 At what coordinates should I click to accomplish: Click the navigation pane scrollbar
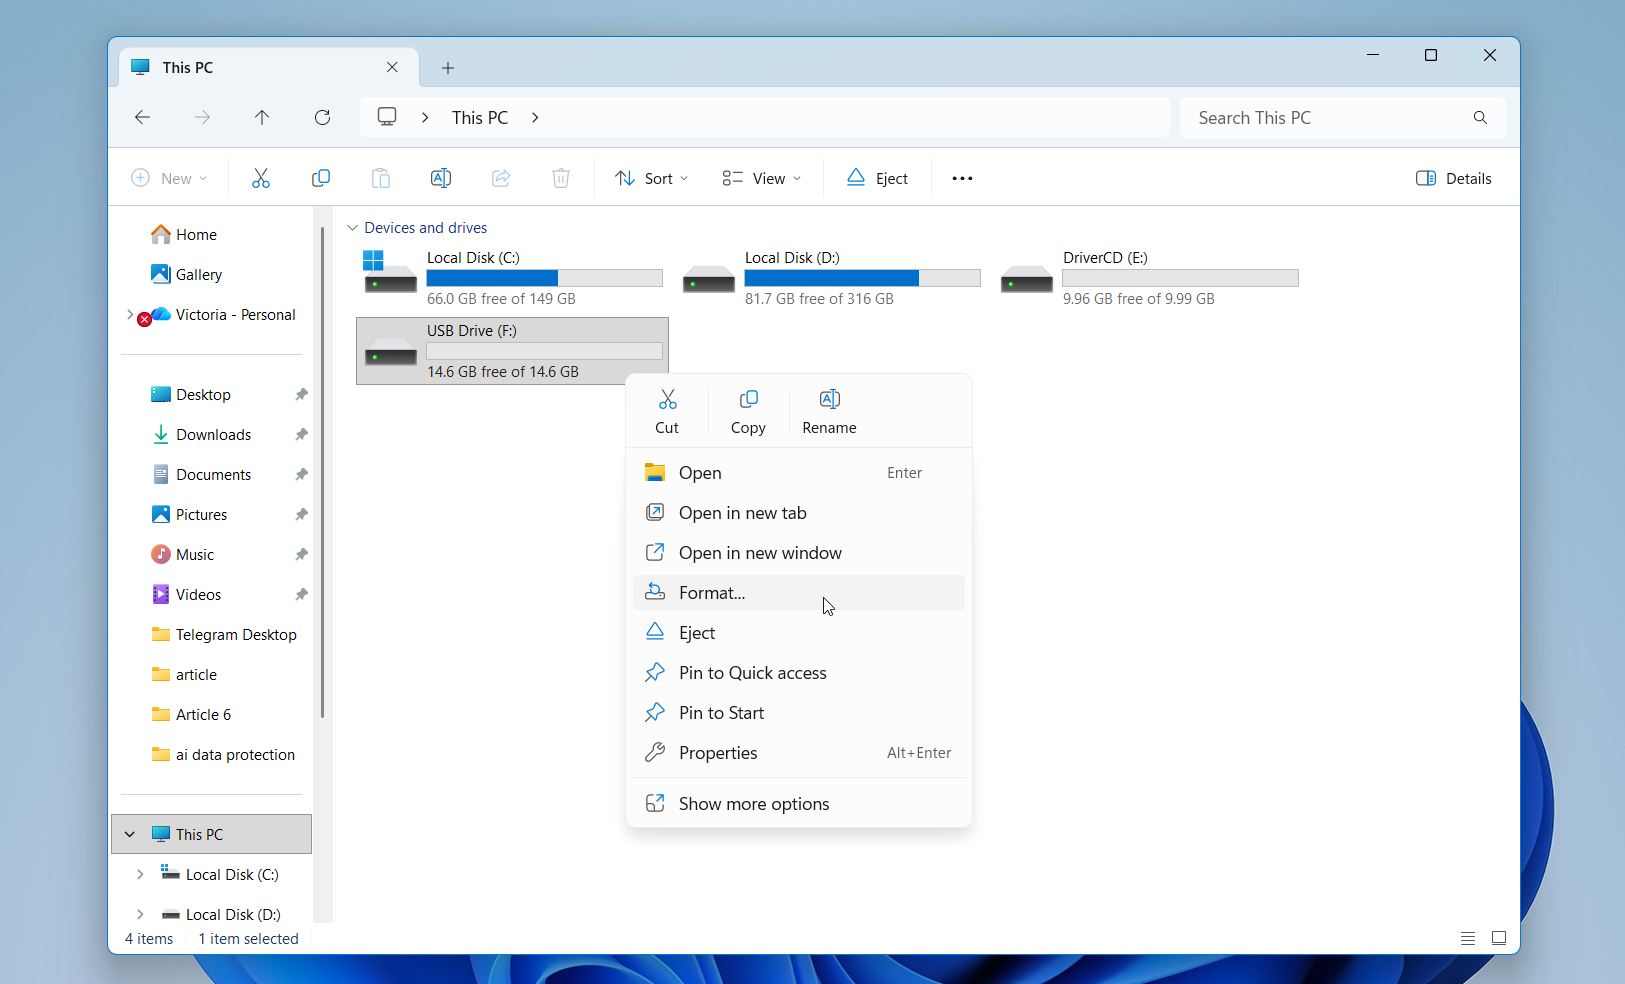point(322,472)
